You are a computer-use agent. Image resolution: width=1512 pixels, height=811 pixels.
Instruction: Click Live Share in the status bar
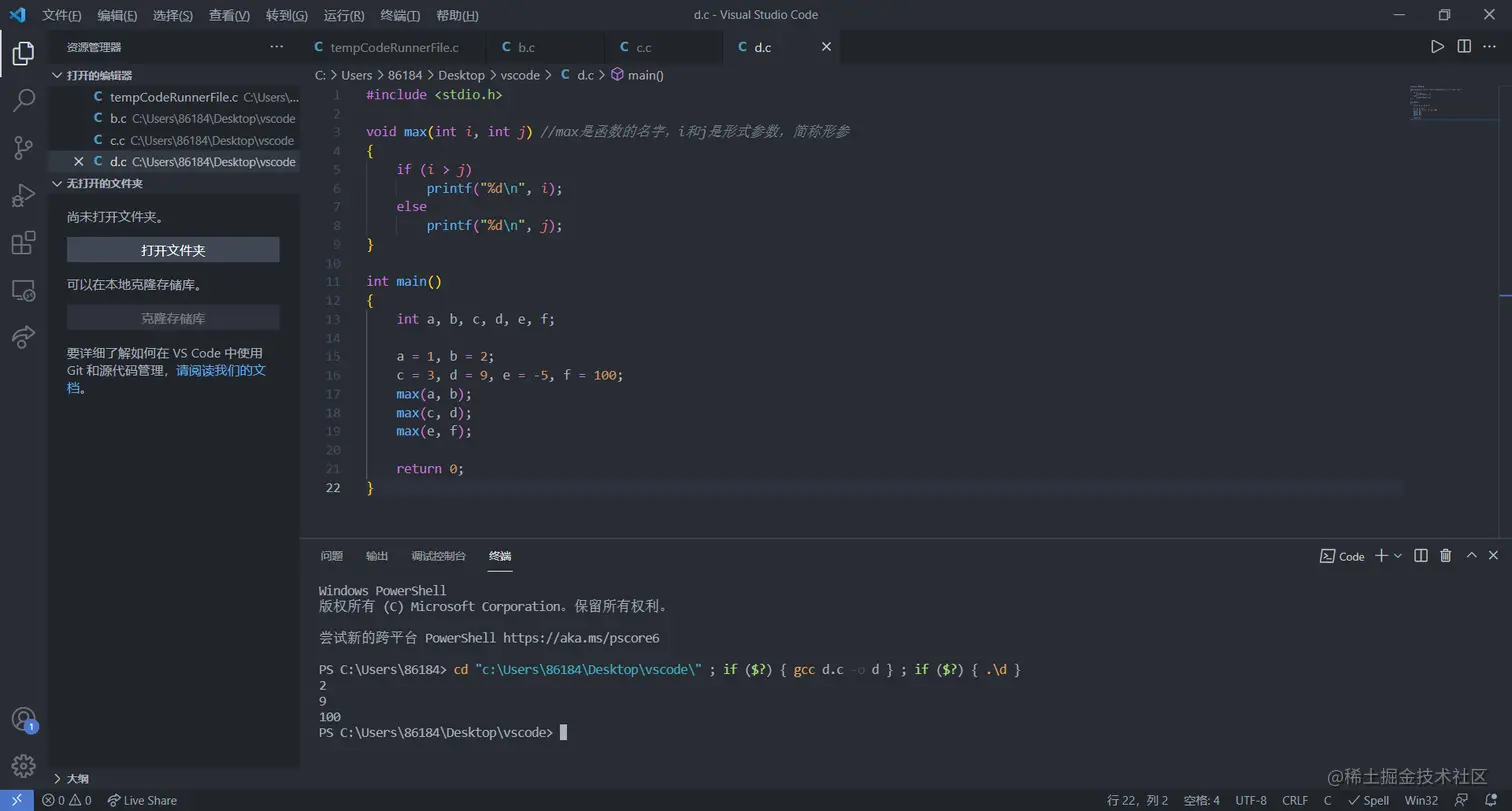142,800
